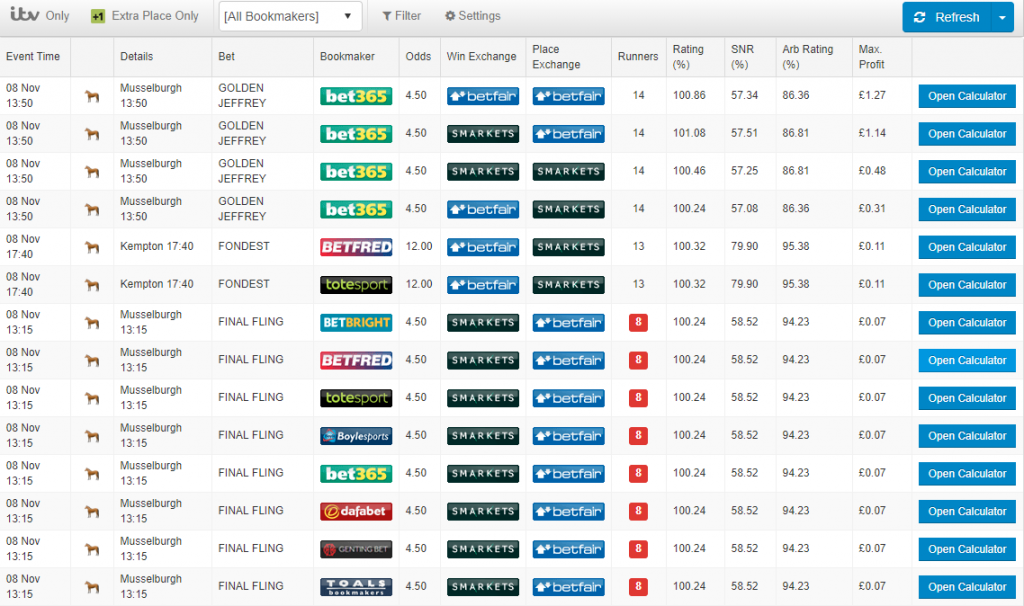Open Calculator for the top GOLDEN JEFFREY bet
1024x606 pixels.
[966, 95]
